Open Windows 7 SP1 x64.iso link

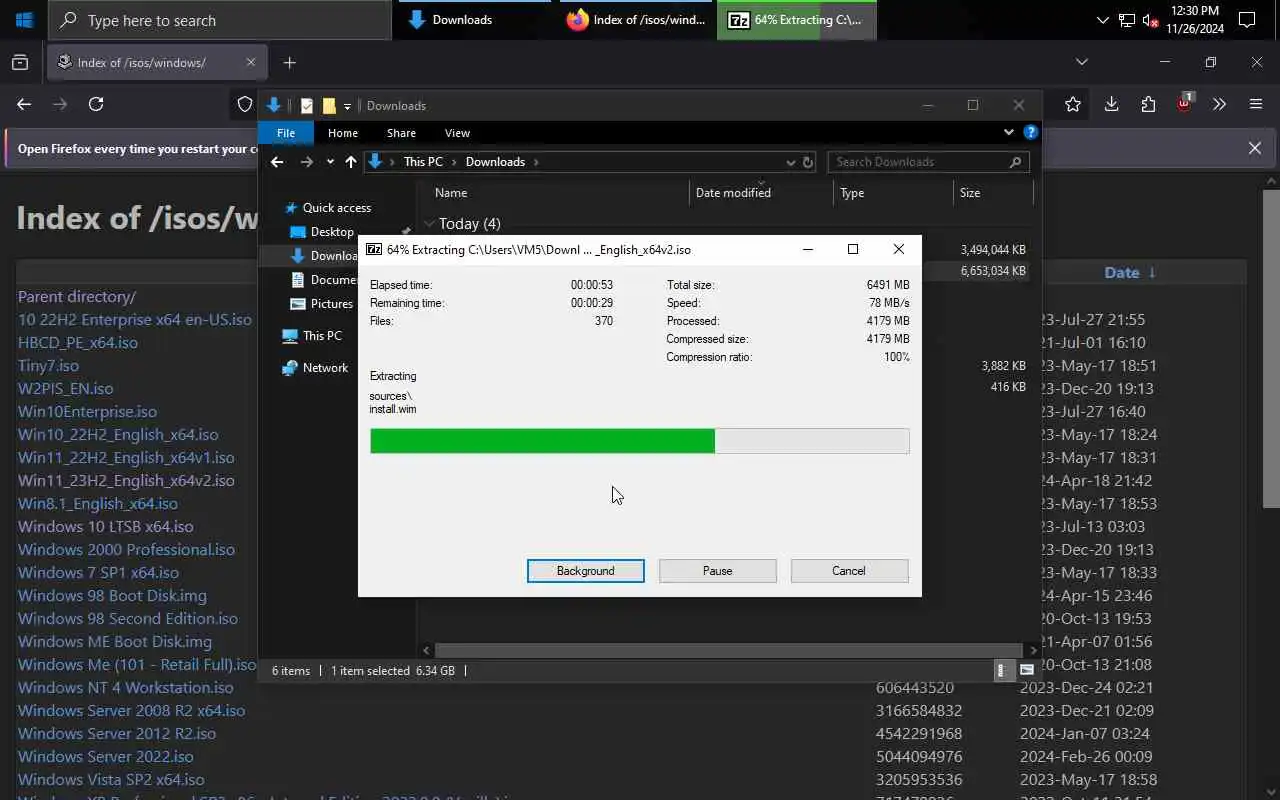click(98, 572)
